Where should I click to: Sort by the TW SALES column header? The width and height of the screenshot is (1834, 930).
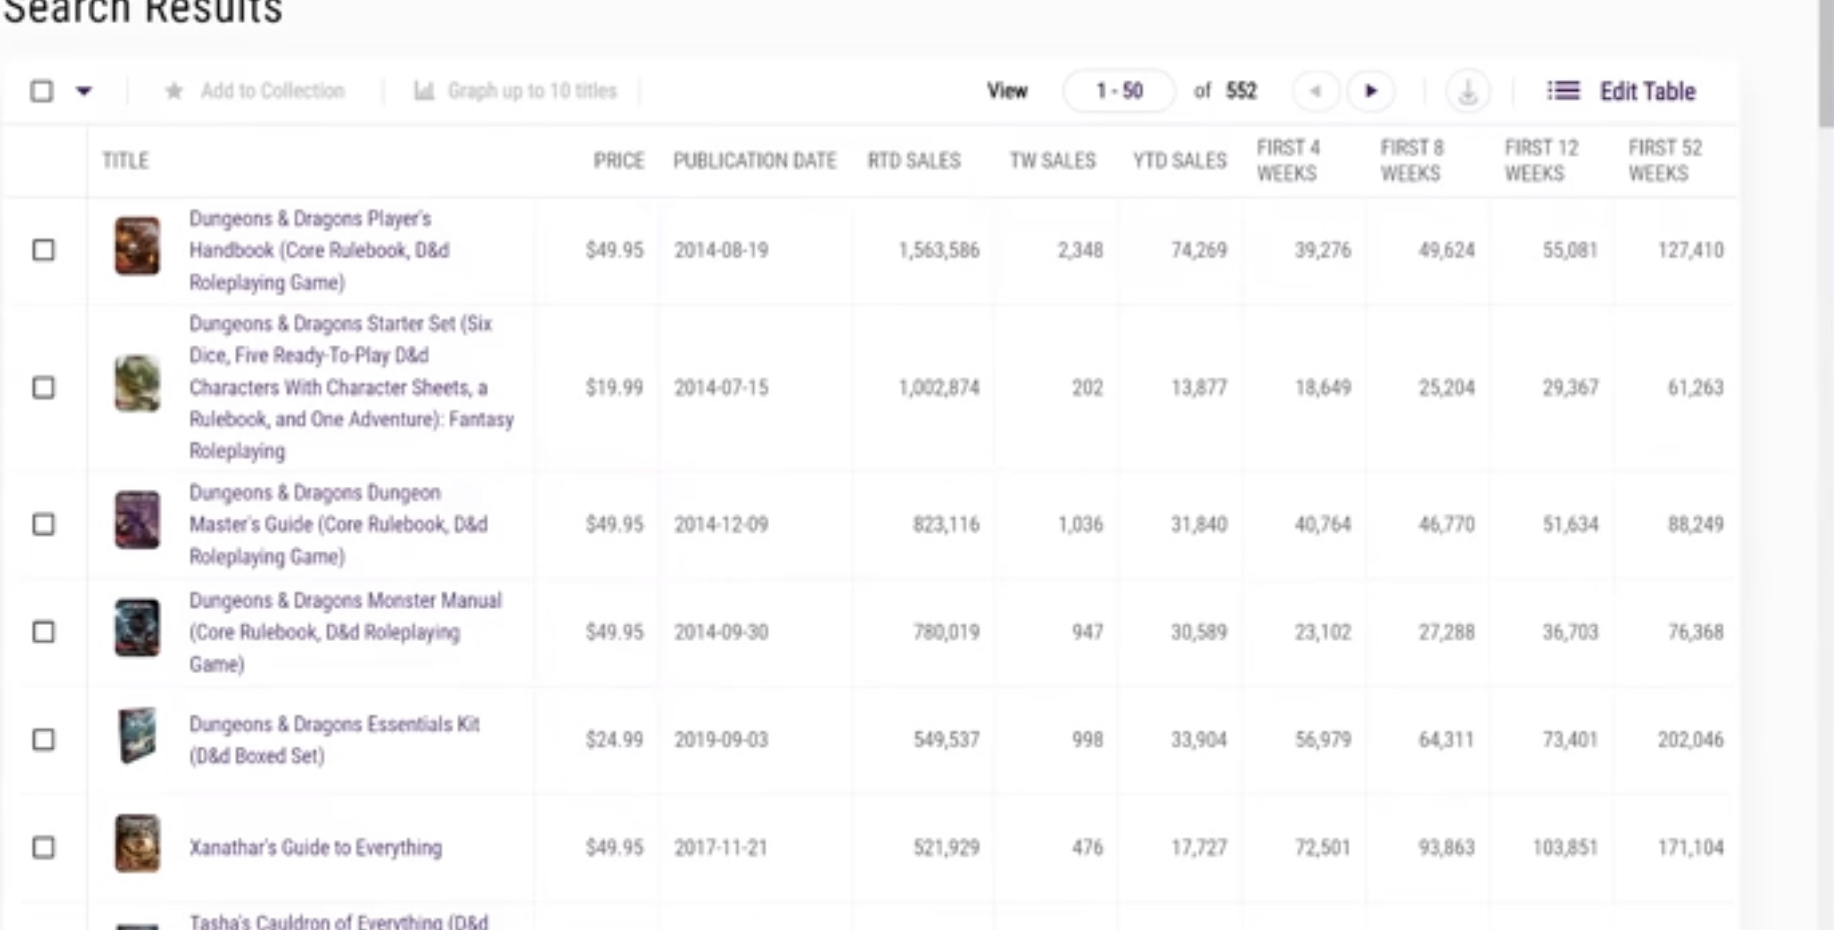click(x=1052, y=160)
